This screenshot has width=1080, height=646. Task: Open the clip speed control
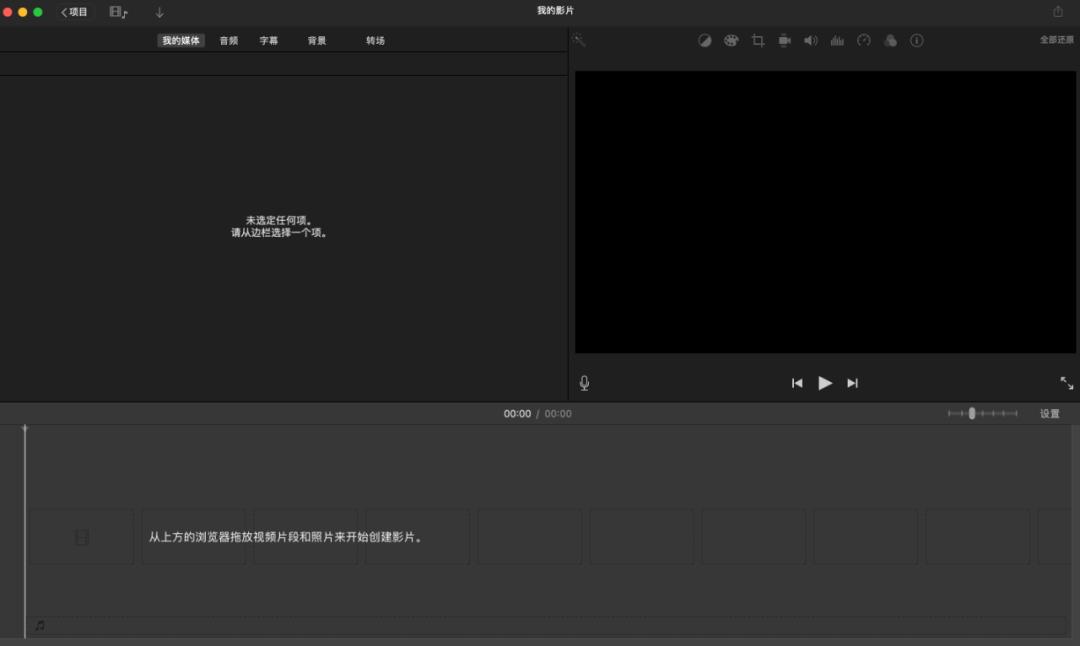point(863,40)
